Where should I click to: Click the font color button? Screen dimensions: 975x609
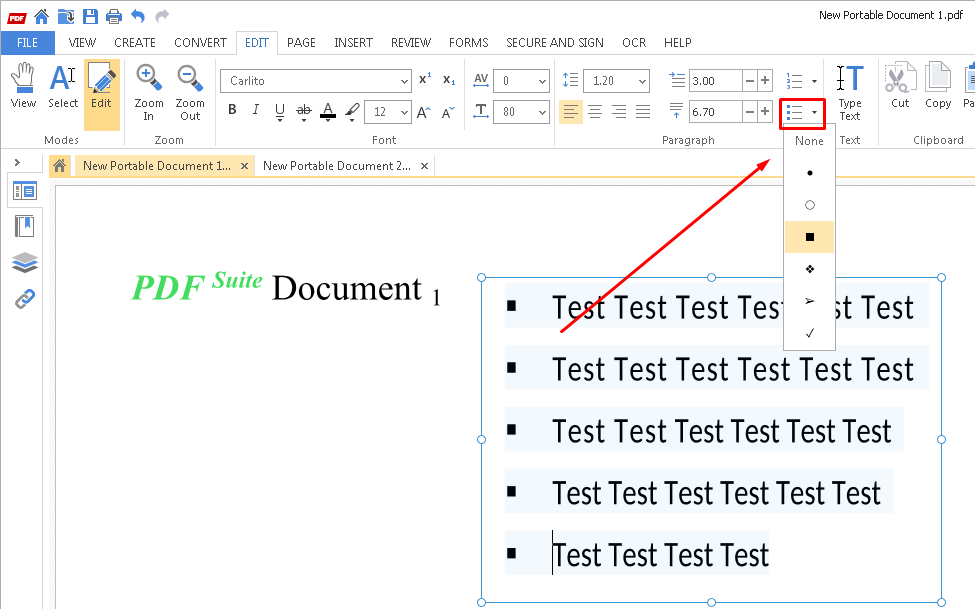328,111
